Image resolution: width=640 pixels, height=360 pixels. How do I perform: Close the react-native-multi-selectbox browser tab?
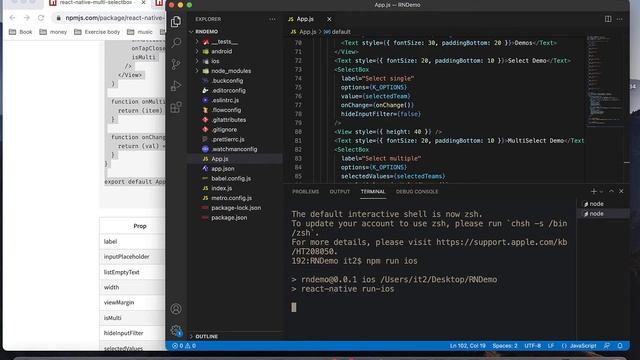143,3
